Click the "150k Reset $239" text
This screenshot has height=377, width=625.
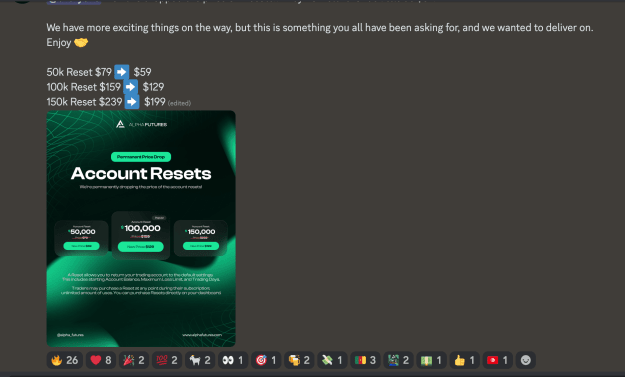point(85,102)
